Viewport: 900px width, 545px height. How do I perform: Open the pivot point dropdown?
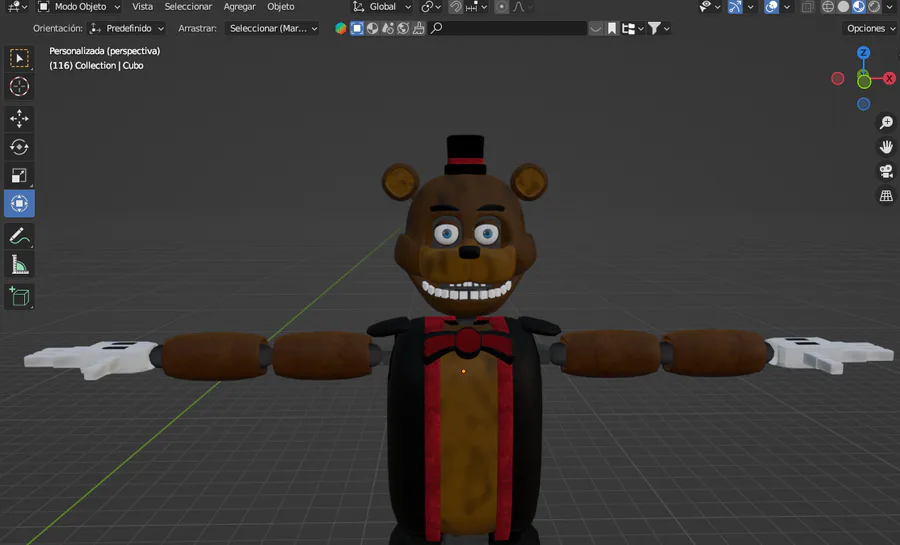click(x=431, y=7)
